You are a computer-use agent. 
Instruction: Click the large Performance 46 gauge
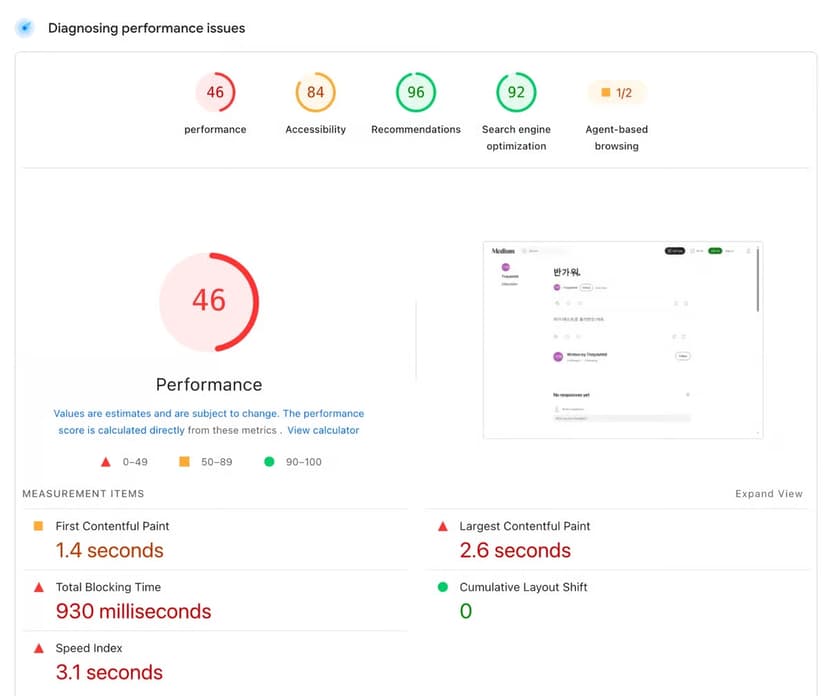[209, 302]
